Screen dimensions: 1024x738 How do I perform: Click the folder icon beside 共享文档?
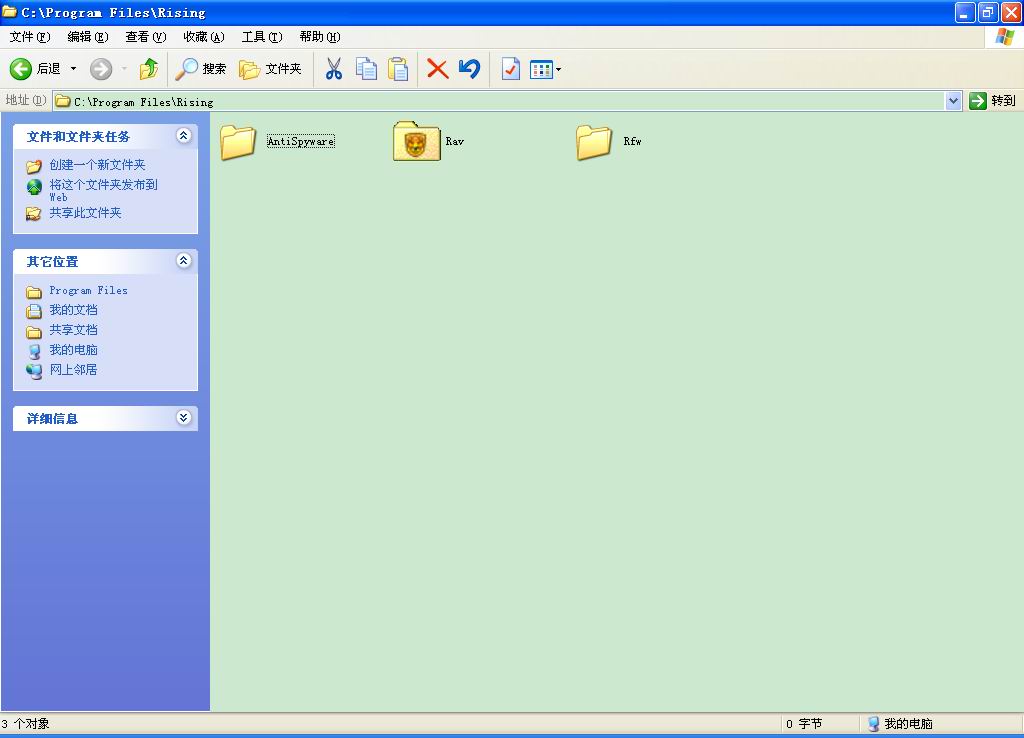click(34, 332)
